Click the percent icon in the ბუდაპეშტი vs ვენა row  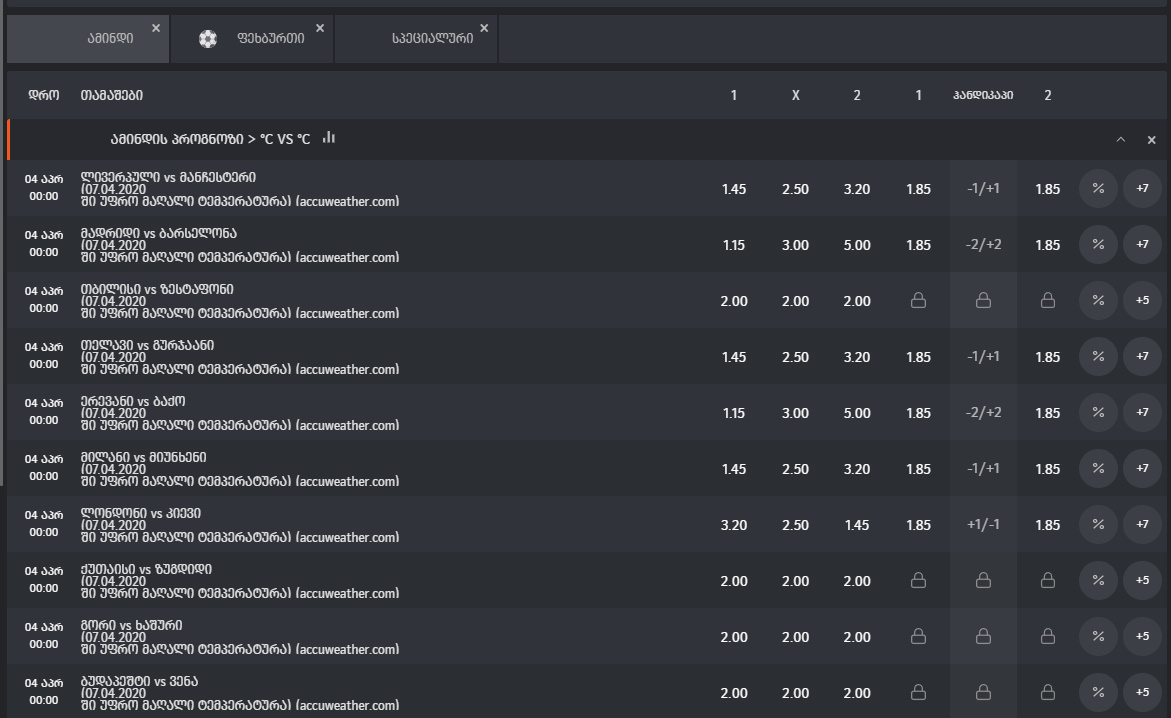coord(1098,692)
